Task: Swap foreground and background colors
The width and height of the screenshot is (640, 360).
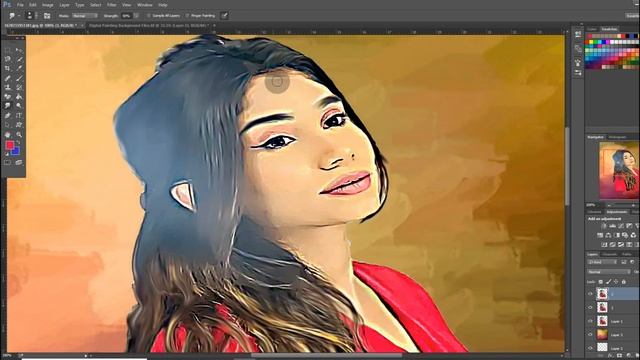Action: 18,142
